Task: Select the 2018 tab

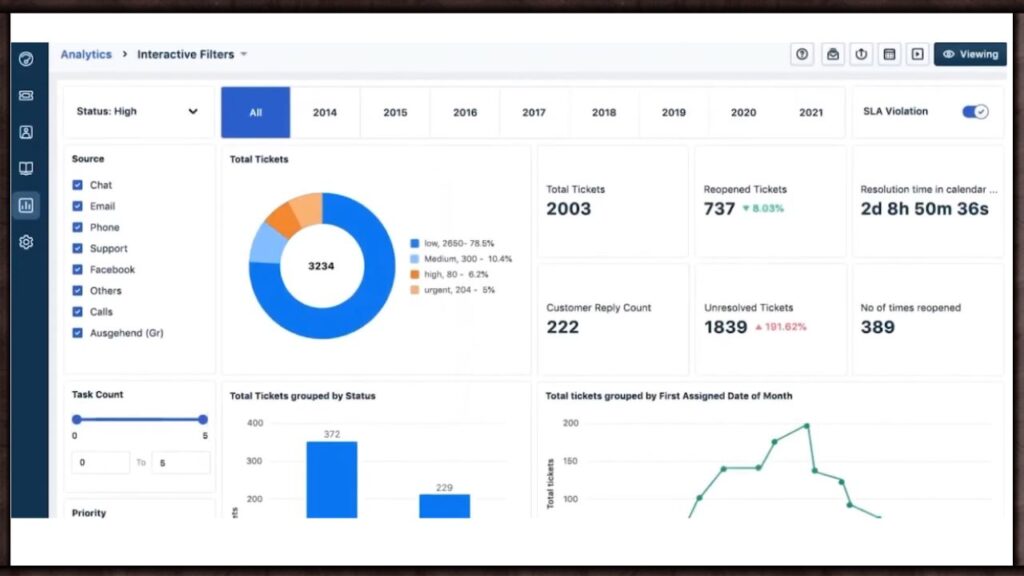Action: pos(604,112)
